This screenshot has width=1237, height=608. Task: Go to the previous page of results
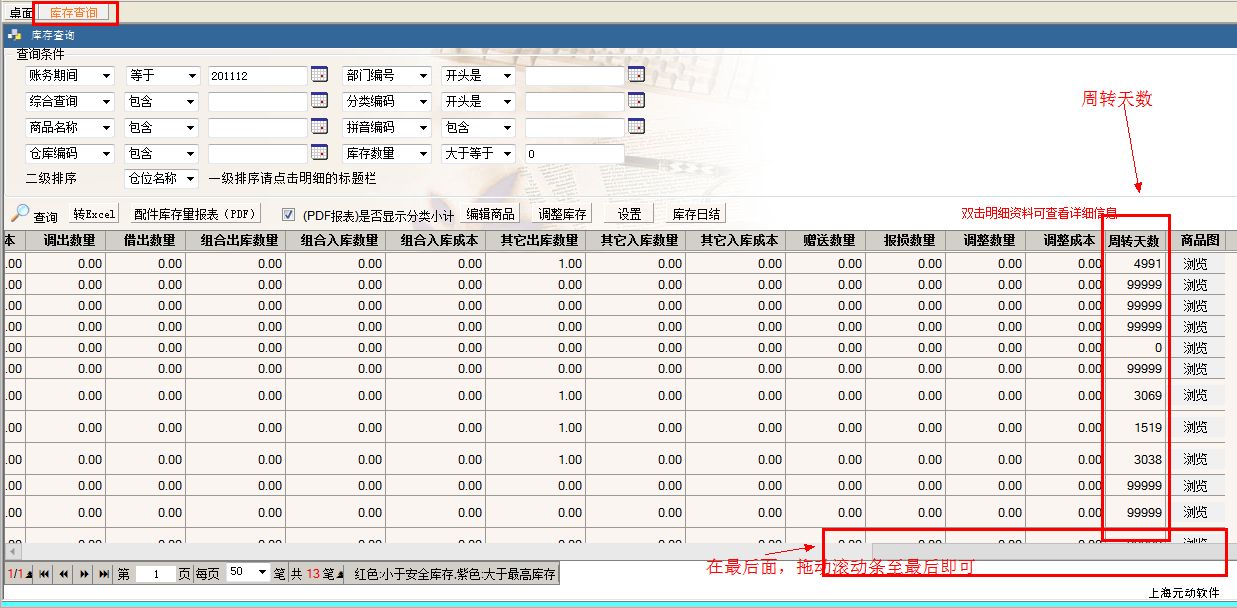pos(65,574)
